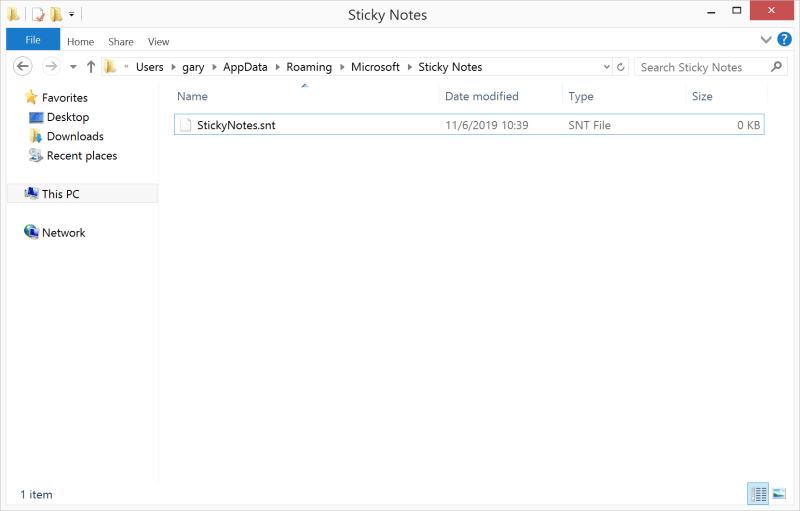Click the search magnifier icon
This screenshot has height=511, width=800.
pos(776,67)
